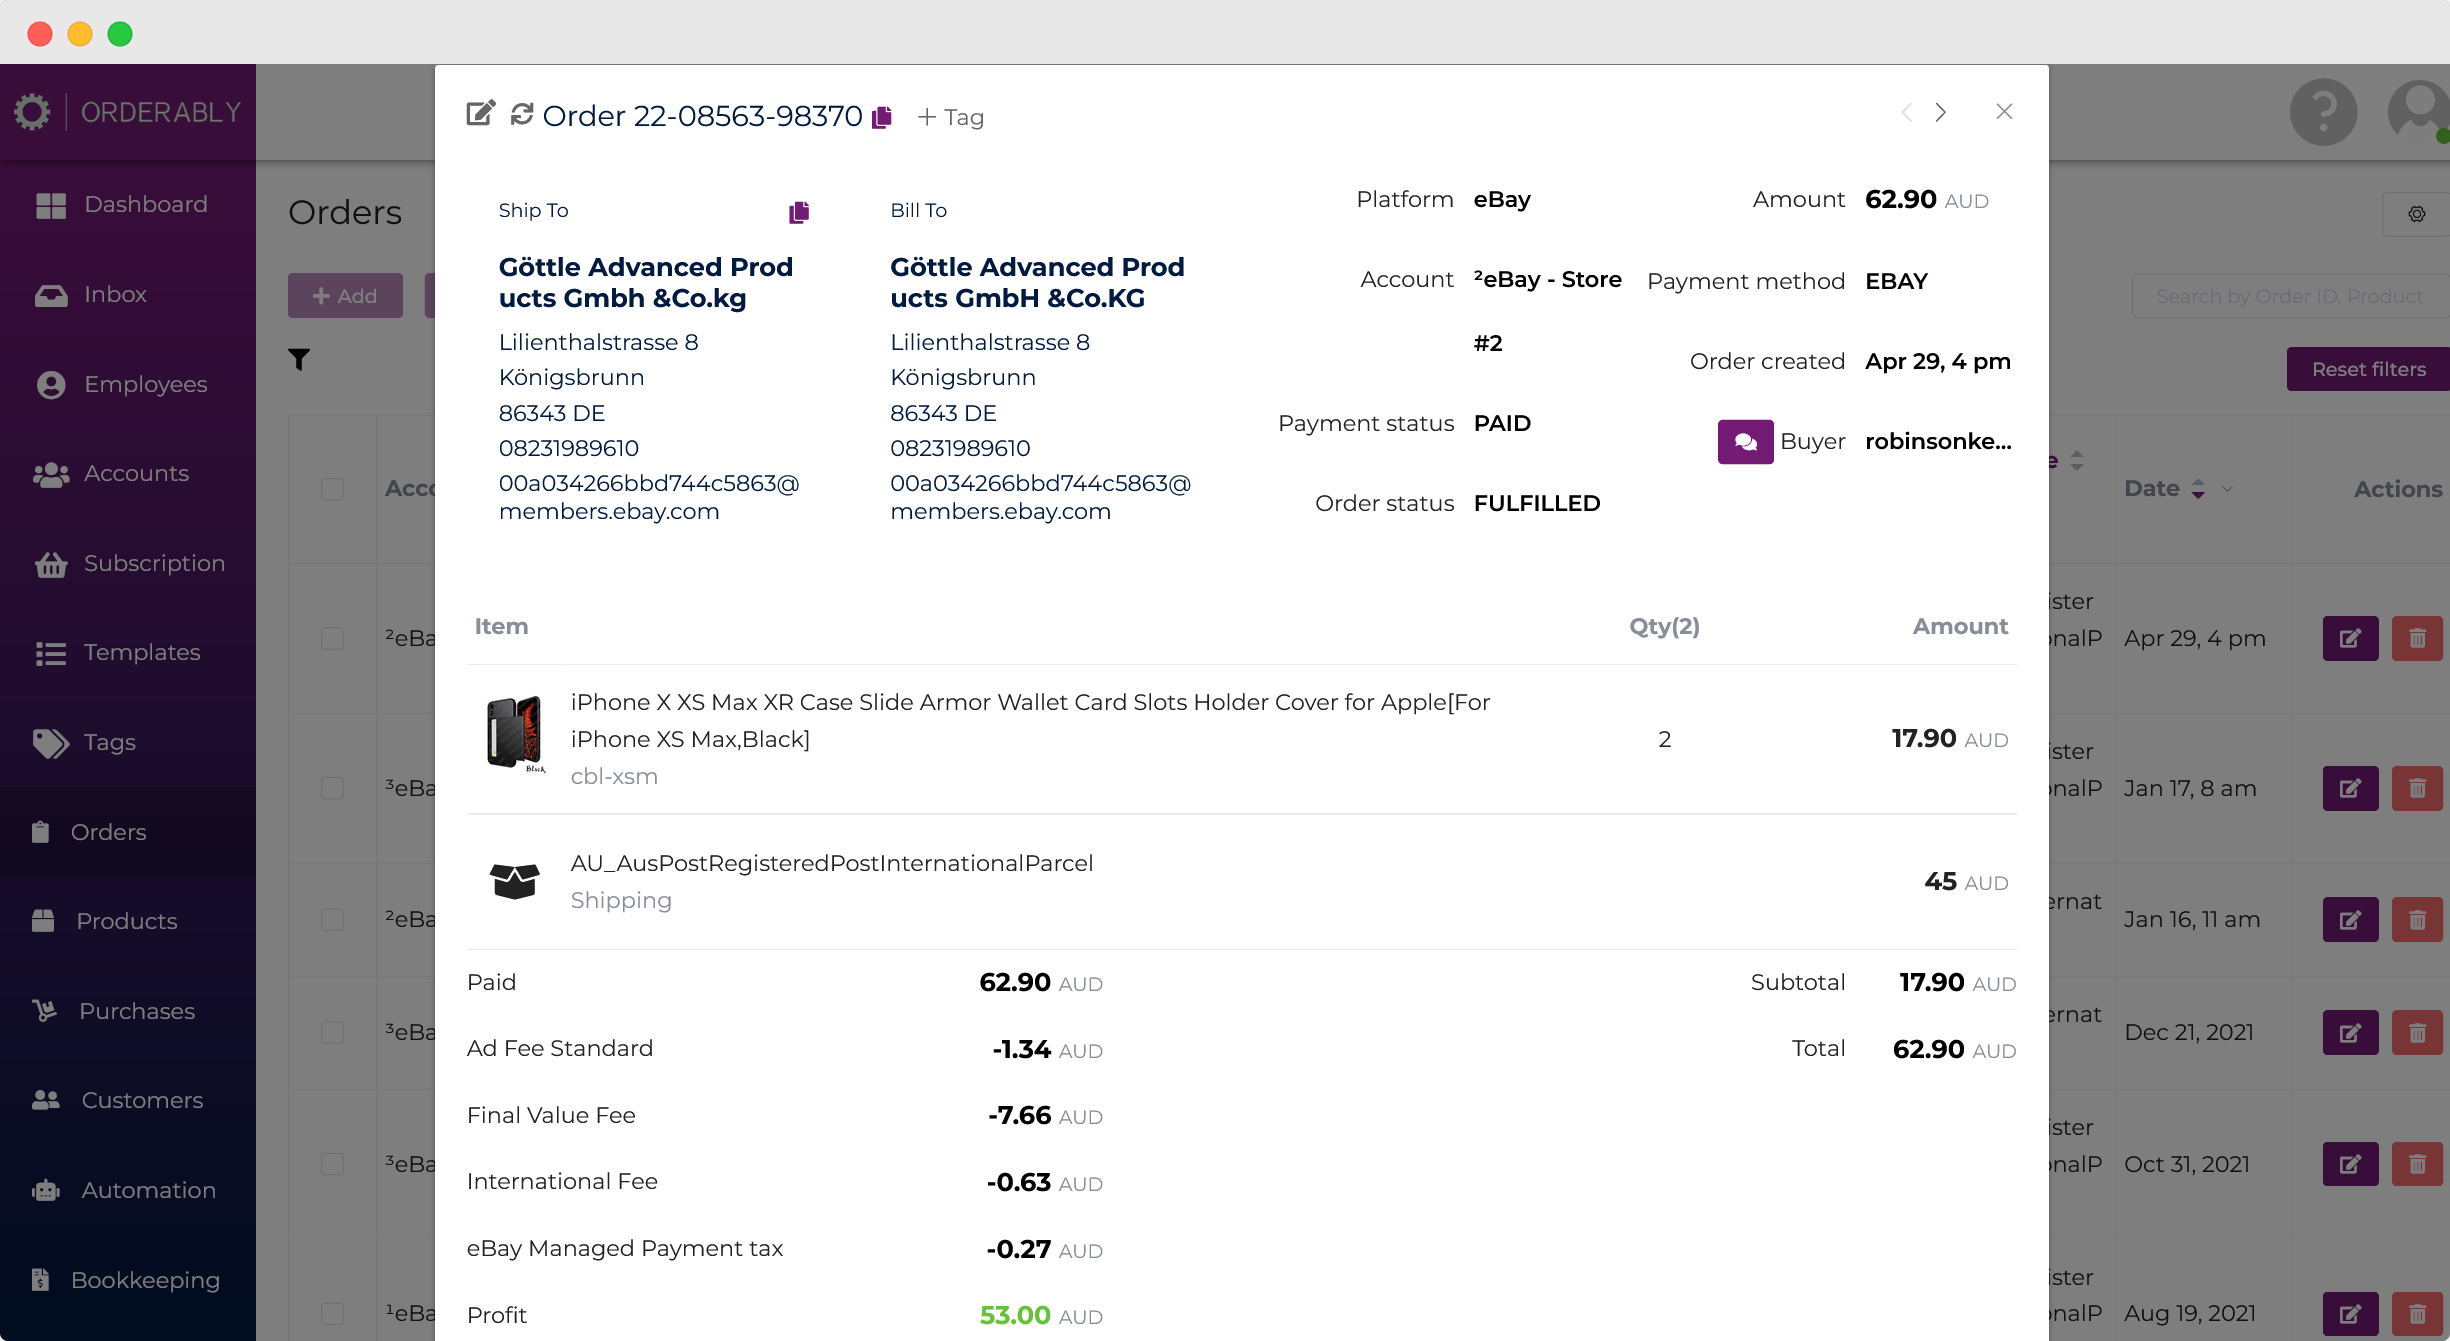Open Automation page
Screen dimensions: 2450x1341
coord(128,1190)
